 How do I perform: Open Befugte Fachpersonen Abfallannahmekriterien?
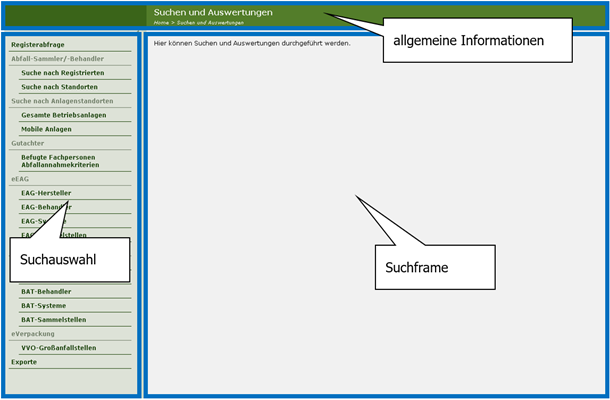pyautogui.click(x=67, y=160)
